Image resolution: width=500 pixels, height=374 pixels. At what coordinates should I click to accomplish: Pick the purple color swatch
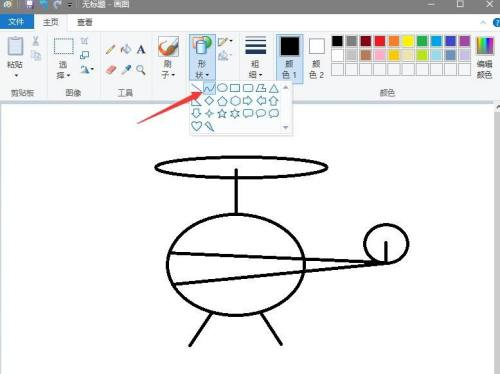click(465, 41)
